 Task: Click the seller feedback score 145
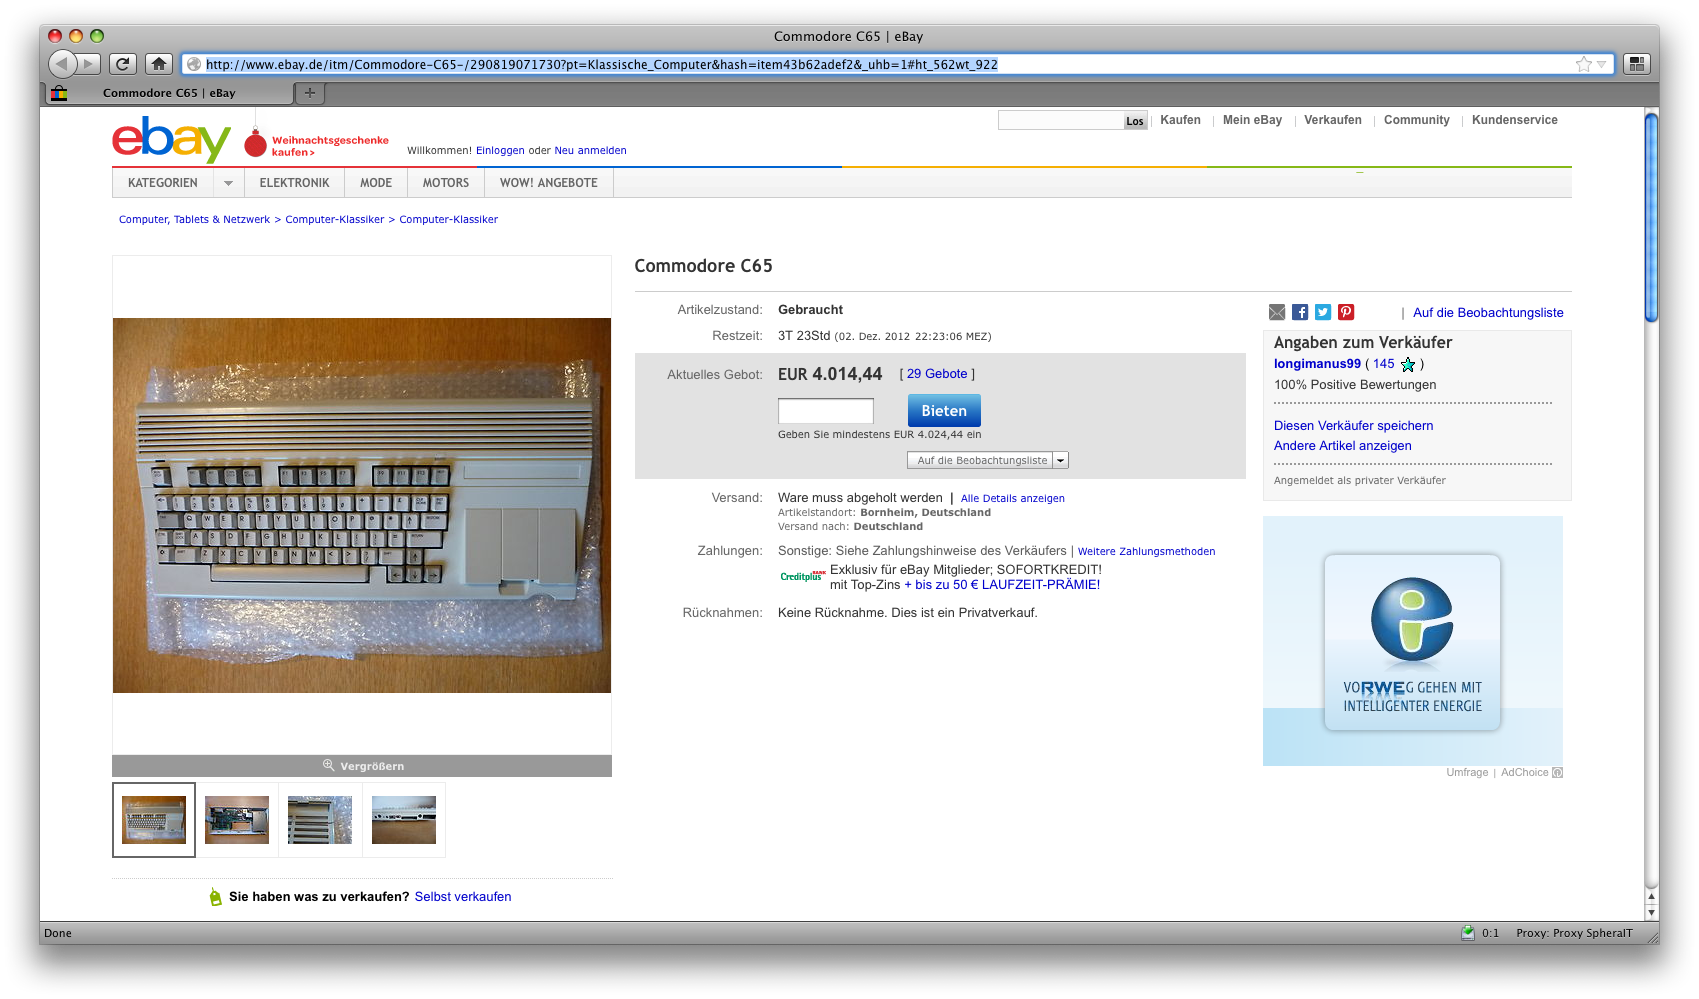pos(1383,364)
